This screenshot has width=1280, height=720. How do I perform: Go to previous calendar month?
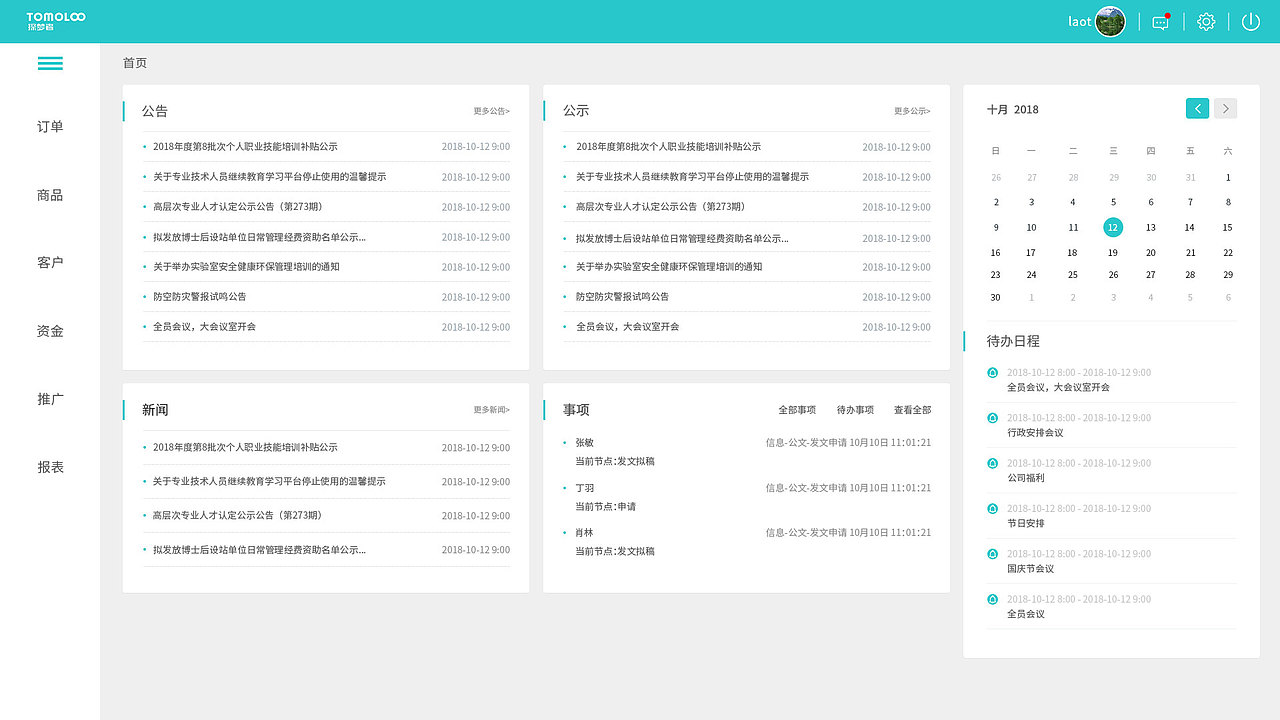point(1197,108)
